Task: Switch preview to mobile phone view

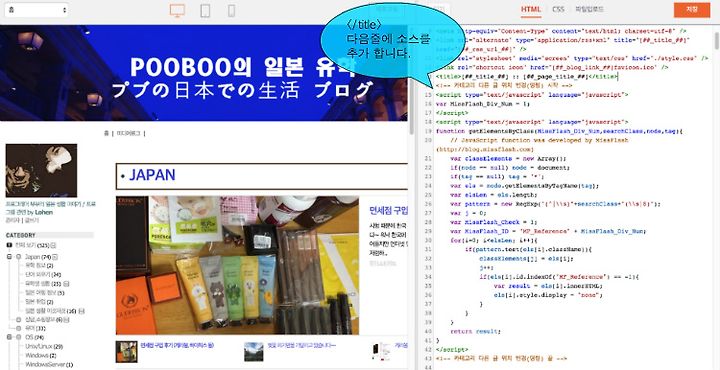Action: click(231, 11)
